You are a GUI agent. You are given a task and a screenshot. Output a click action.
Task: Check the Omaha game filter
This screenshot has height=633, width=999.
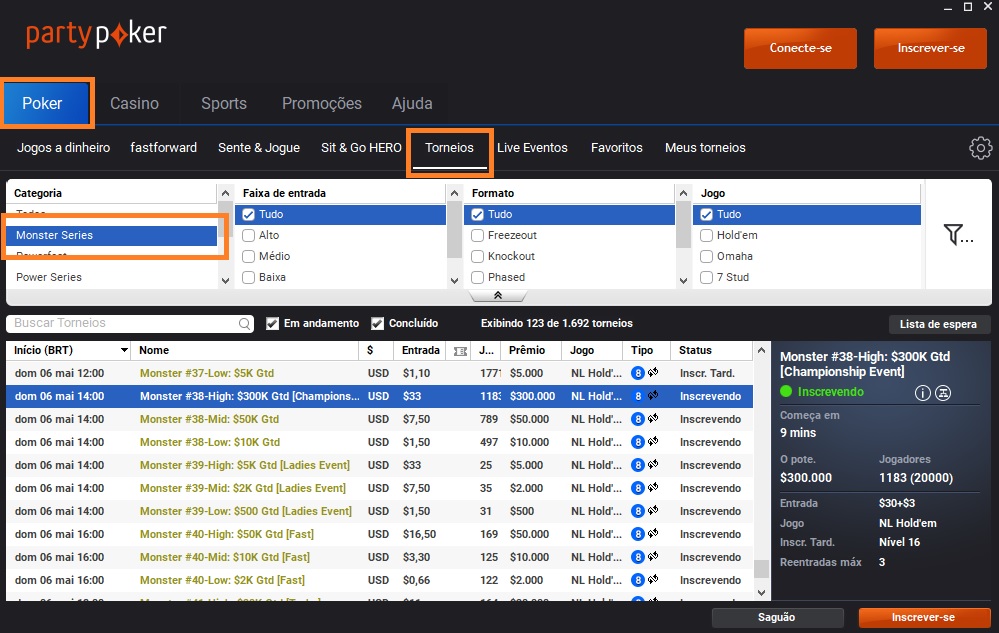click(x=706, y=257)
